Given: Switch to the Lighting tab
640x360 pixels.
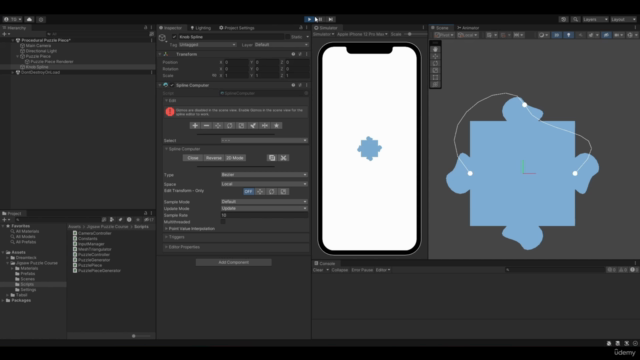Looking at the screenshot, I should (200, 28).
